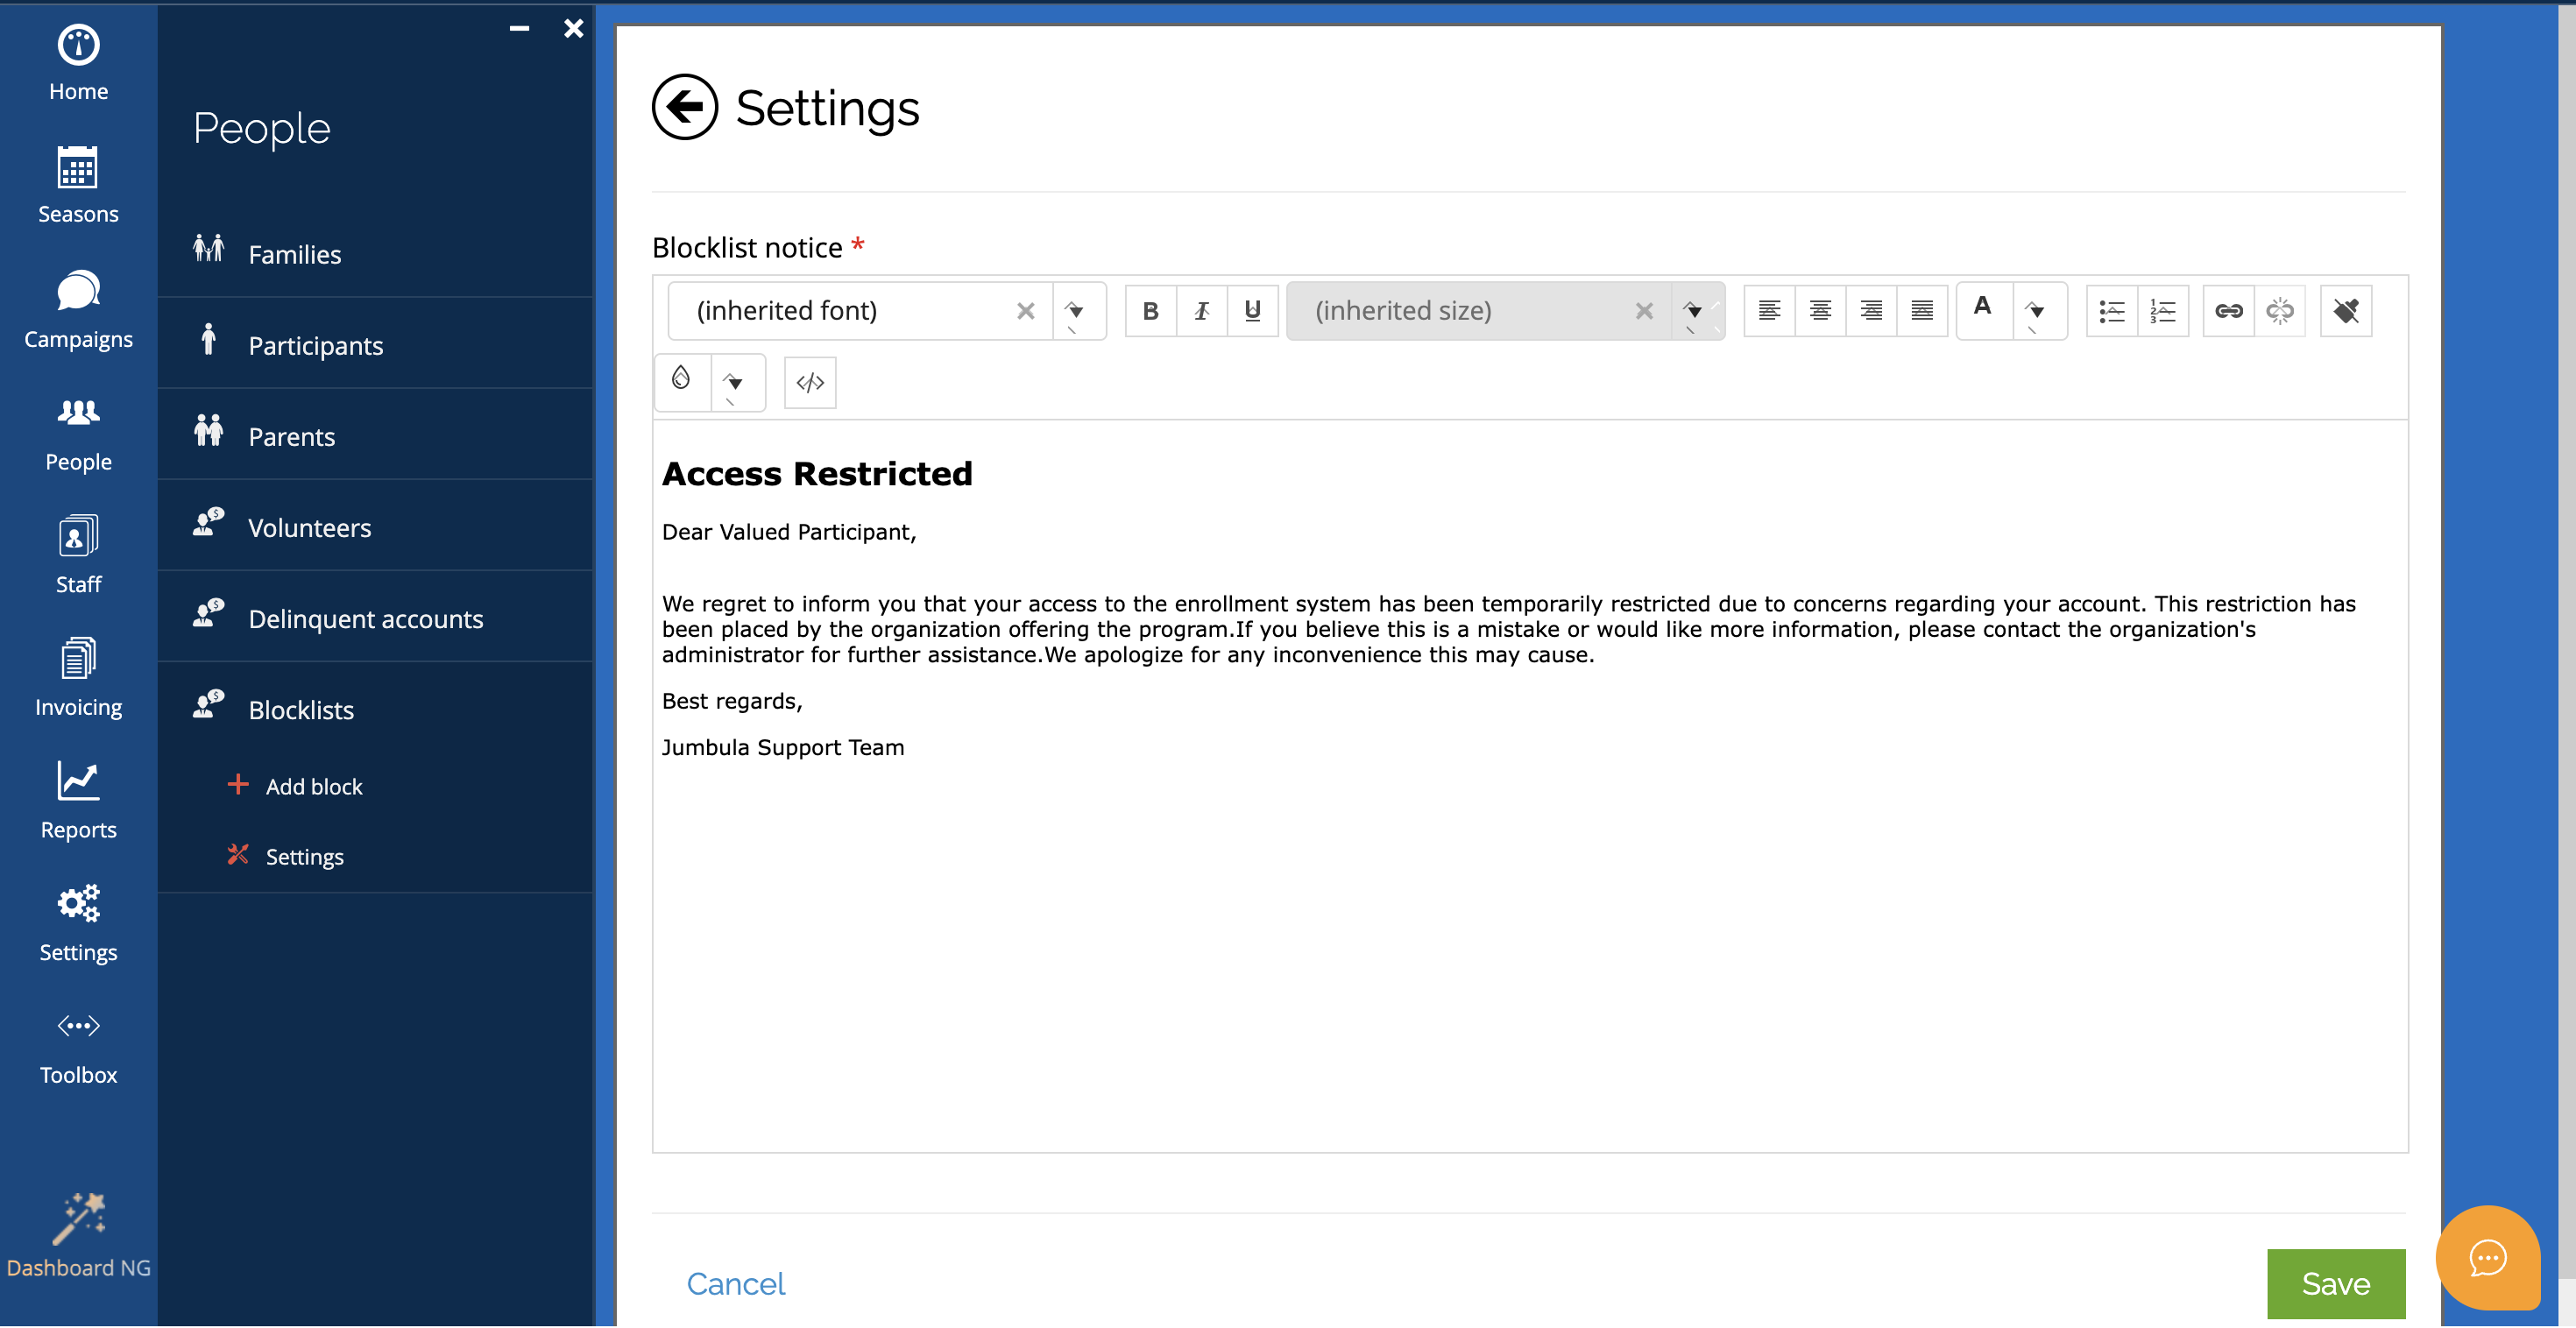Expand the inherited font dropdown
This screenshot has width=2576, height=1328.
(x=1076, y=311)
